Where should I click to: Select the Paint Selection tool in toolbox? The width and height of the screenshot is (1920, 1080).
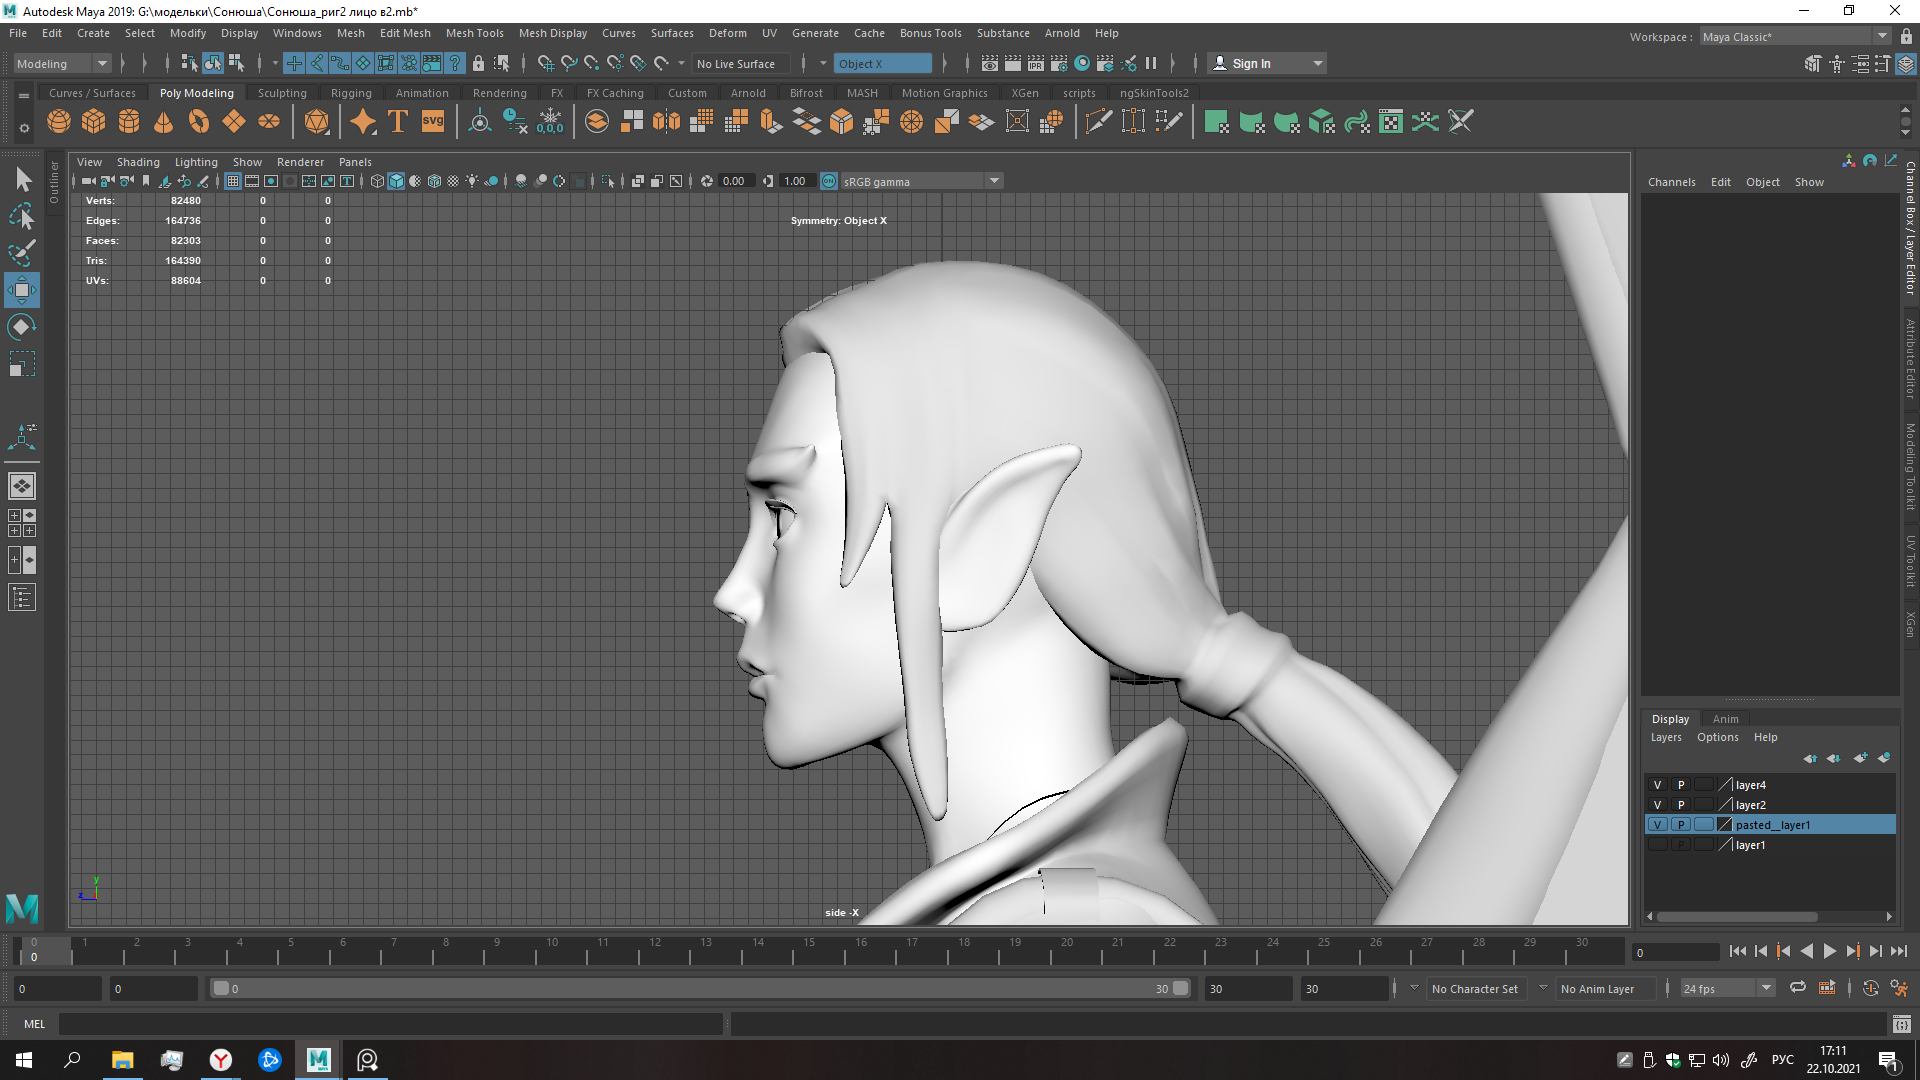(x=22, y=253)
